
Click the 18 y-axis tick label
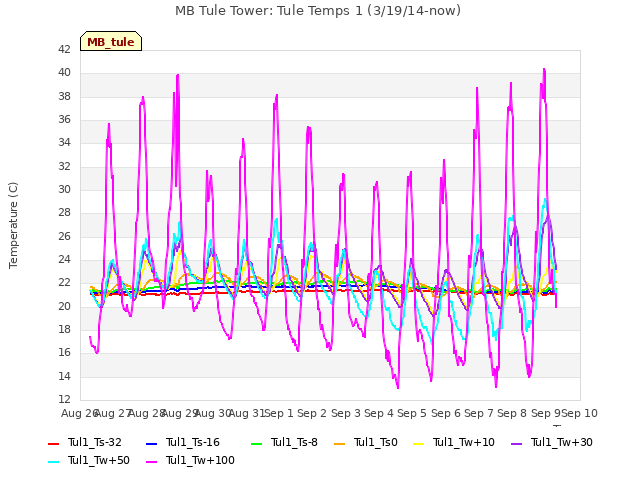pos(64,329)
